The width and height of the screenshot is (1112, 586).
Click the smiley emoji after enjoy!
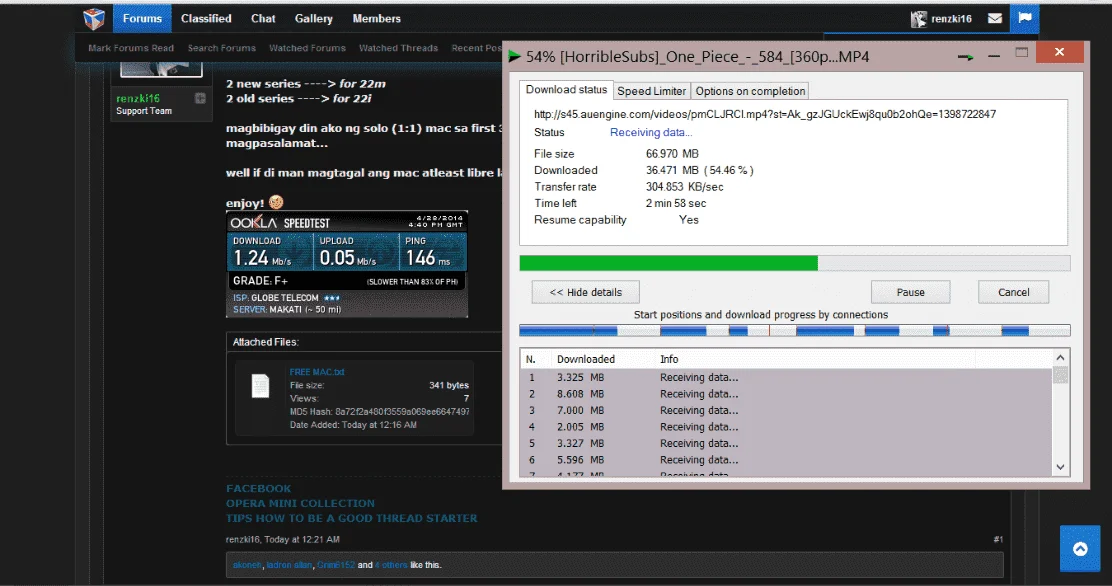(276, 202)
